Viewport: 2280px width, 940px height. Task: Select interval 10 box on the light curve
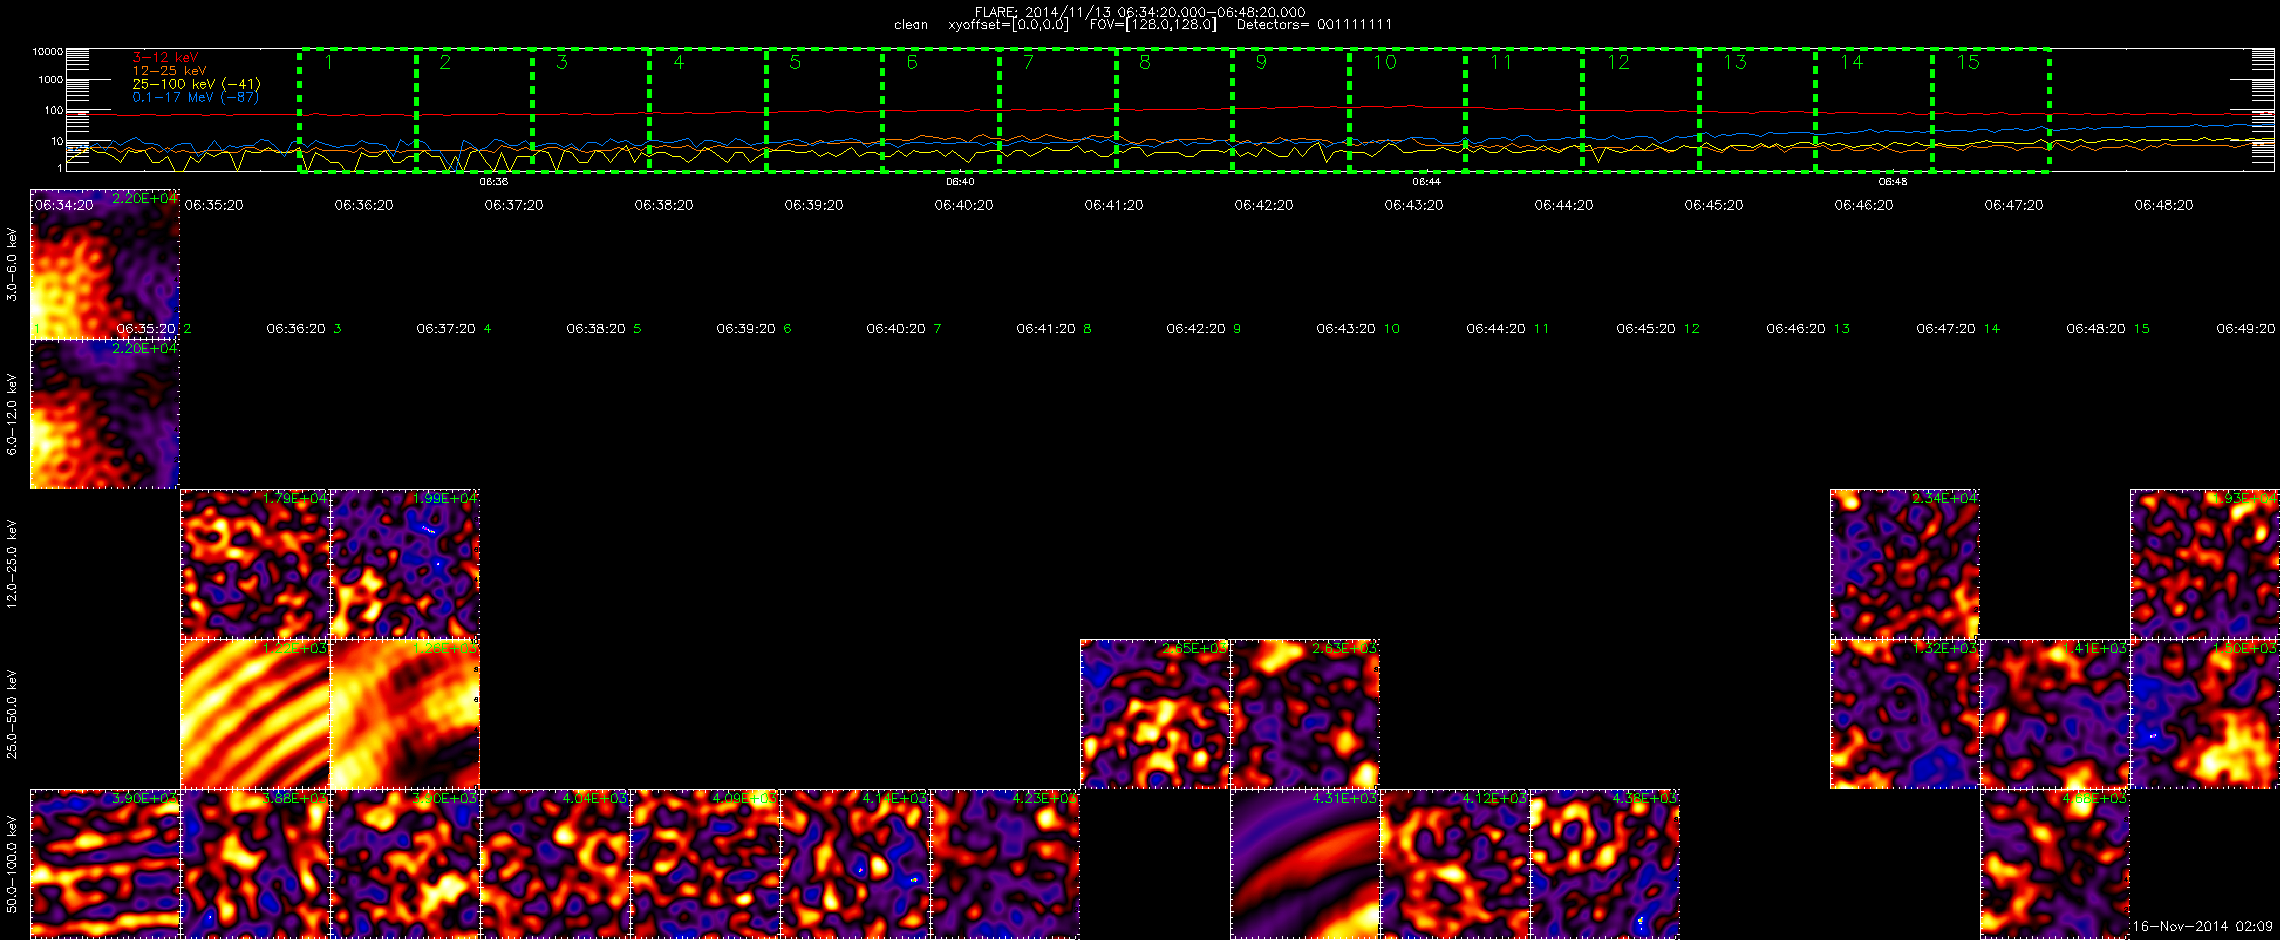click(1408, 110)
